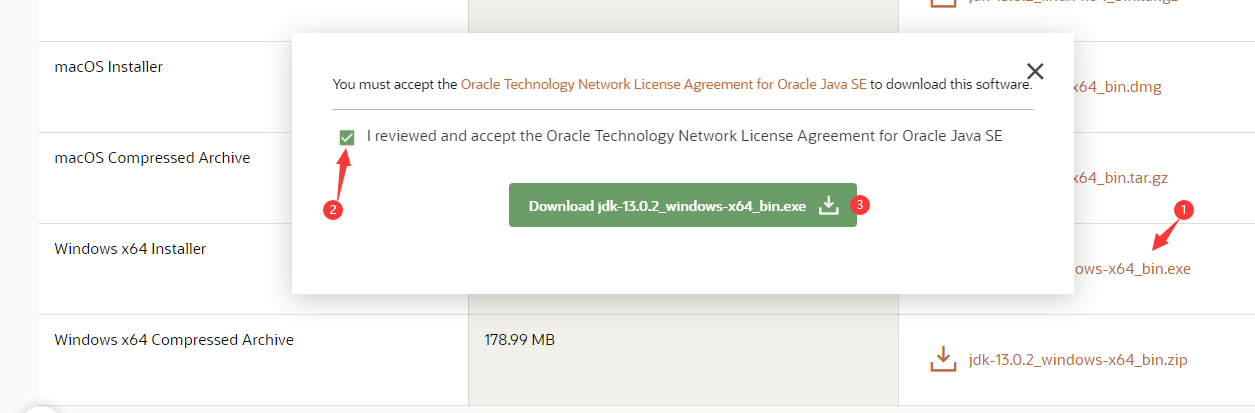Image resolution: width=1255 pixels, height=413 pixels.
Task: Open the jdk-13.0.2_windows-x64_bin.zip link
Action: 1078,359
